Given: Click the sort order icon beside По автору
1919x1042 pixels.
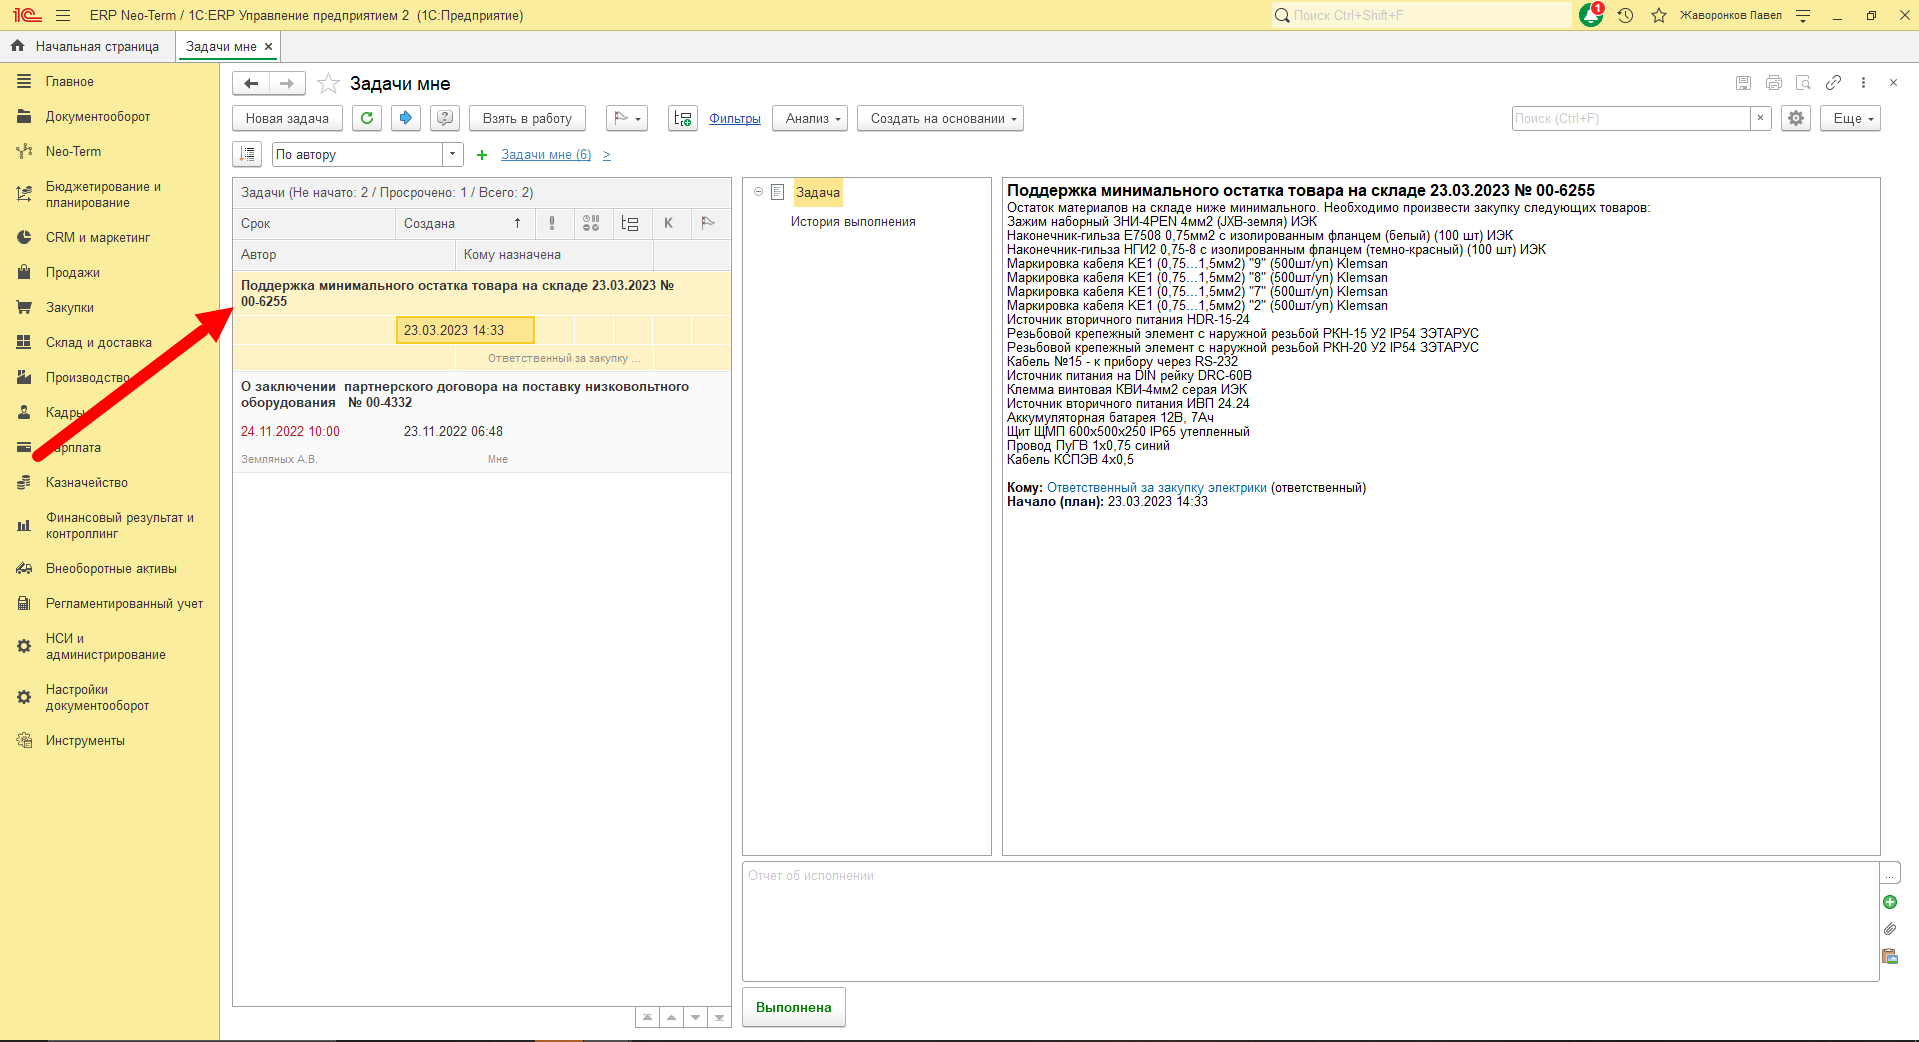Looking at the screenshot, I should pyautogui.click(x=247, y=154).
